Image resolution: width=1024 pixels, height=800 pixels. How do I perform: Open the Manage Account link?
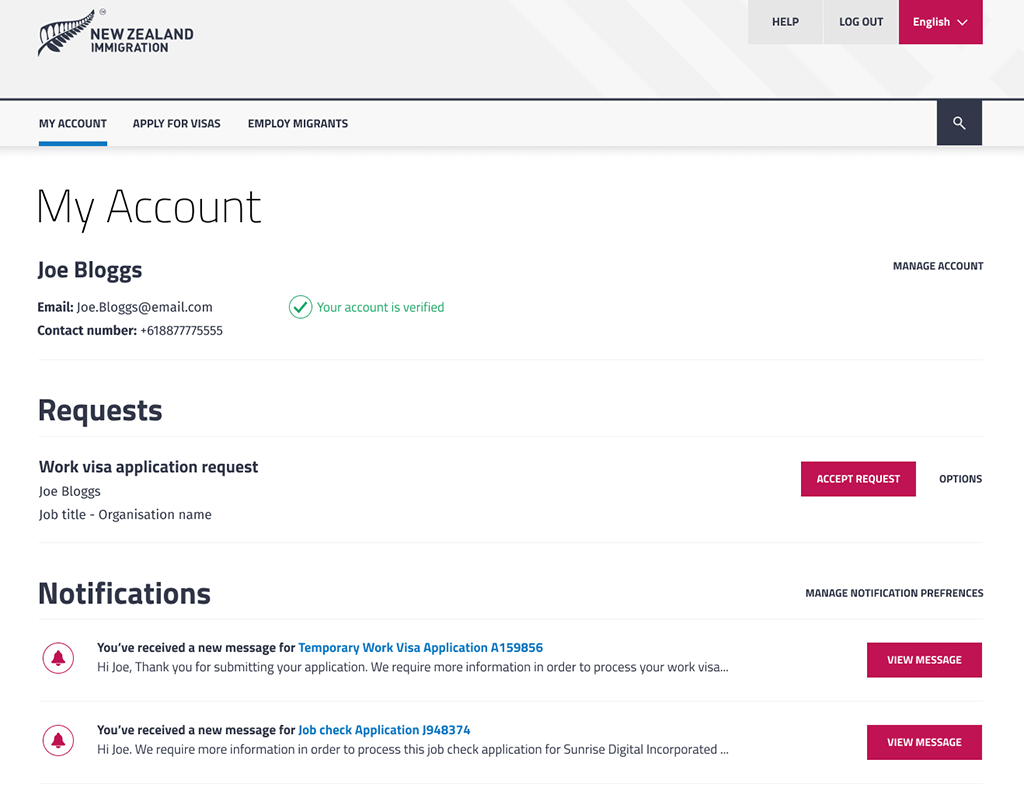tap(938, 266)
